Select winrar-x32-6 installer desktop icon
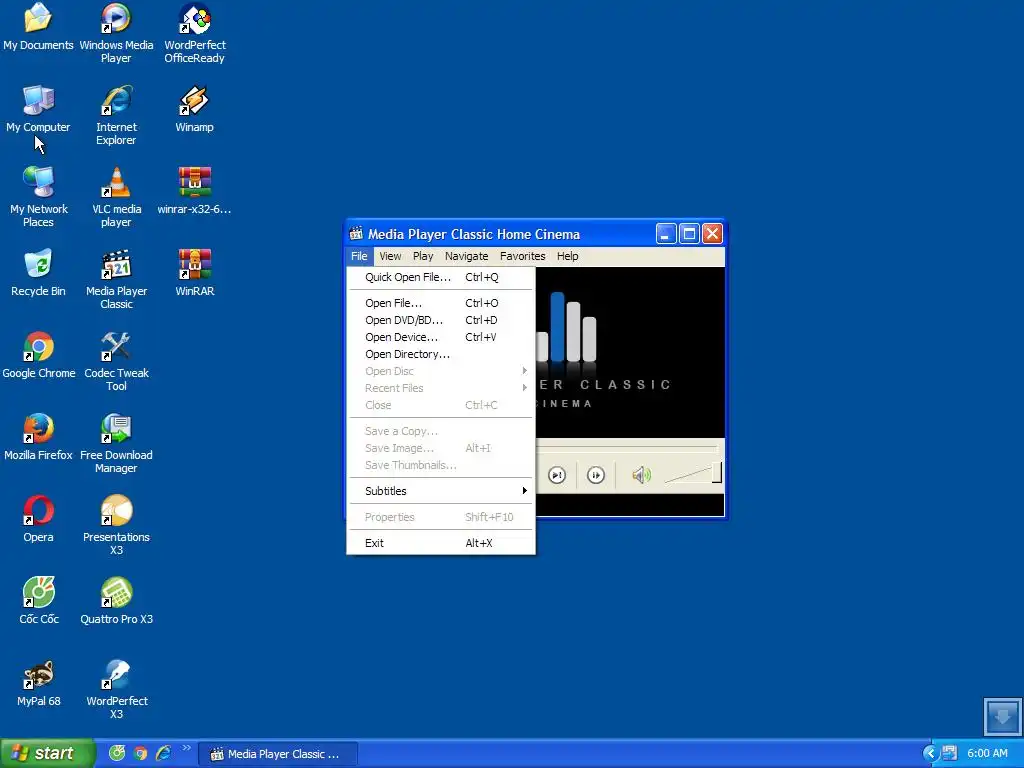The image size is (1024, 768). point(195,191)
